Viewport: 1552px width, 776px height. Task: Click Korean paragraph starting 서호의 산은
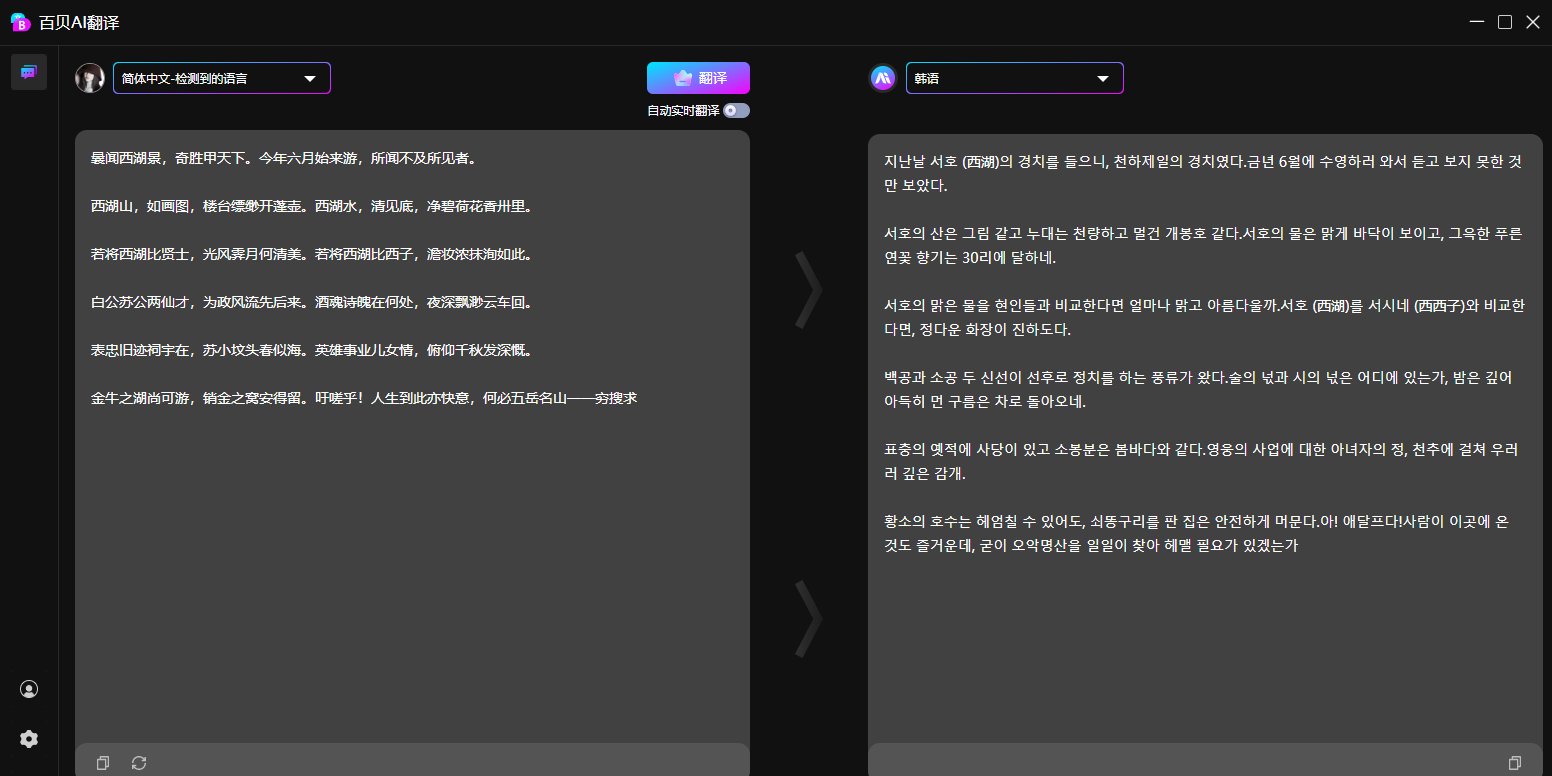coord(1203,246)
